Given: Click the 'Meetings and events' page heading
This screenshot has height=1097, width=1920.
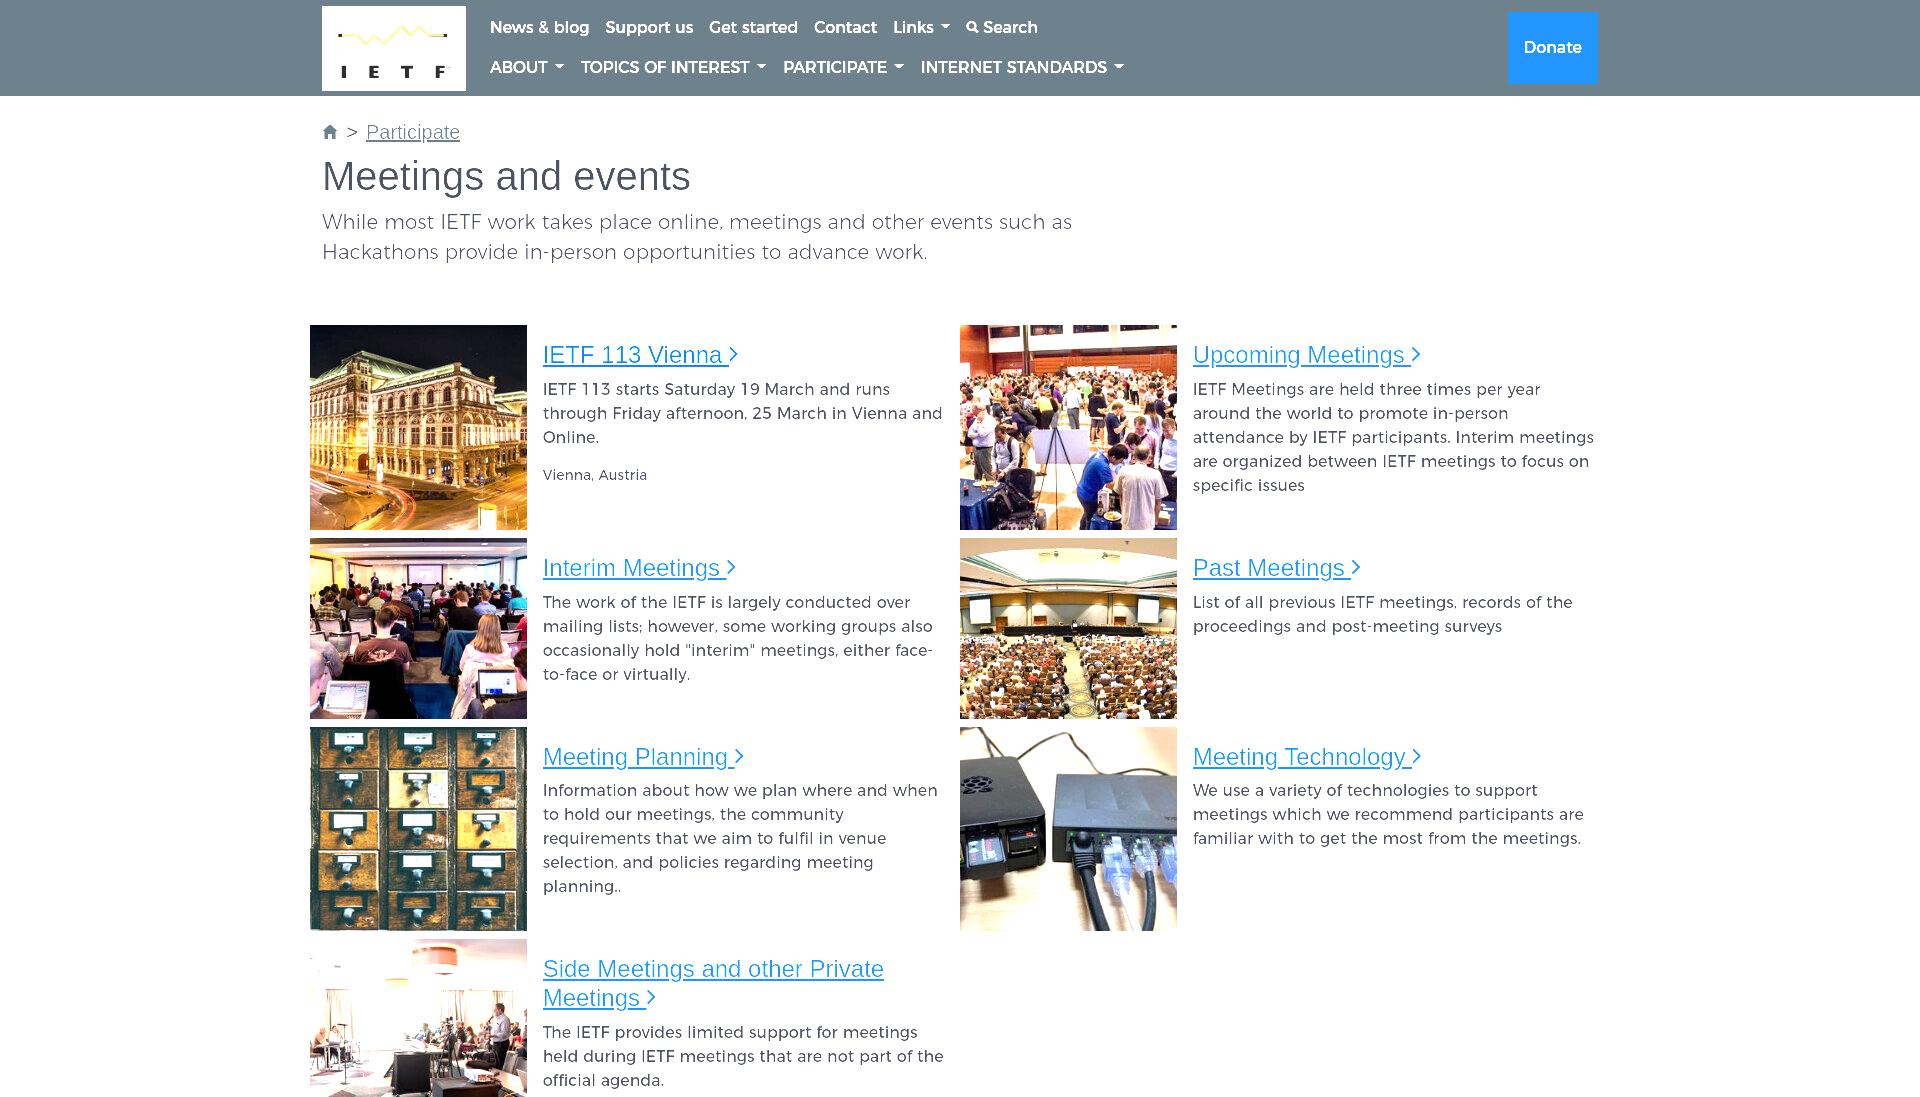Looking at the screenshot, I should [x=506, y=176].
